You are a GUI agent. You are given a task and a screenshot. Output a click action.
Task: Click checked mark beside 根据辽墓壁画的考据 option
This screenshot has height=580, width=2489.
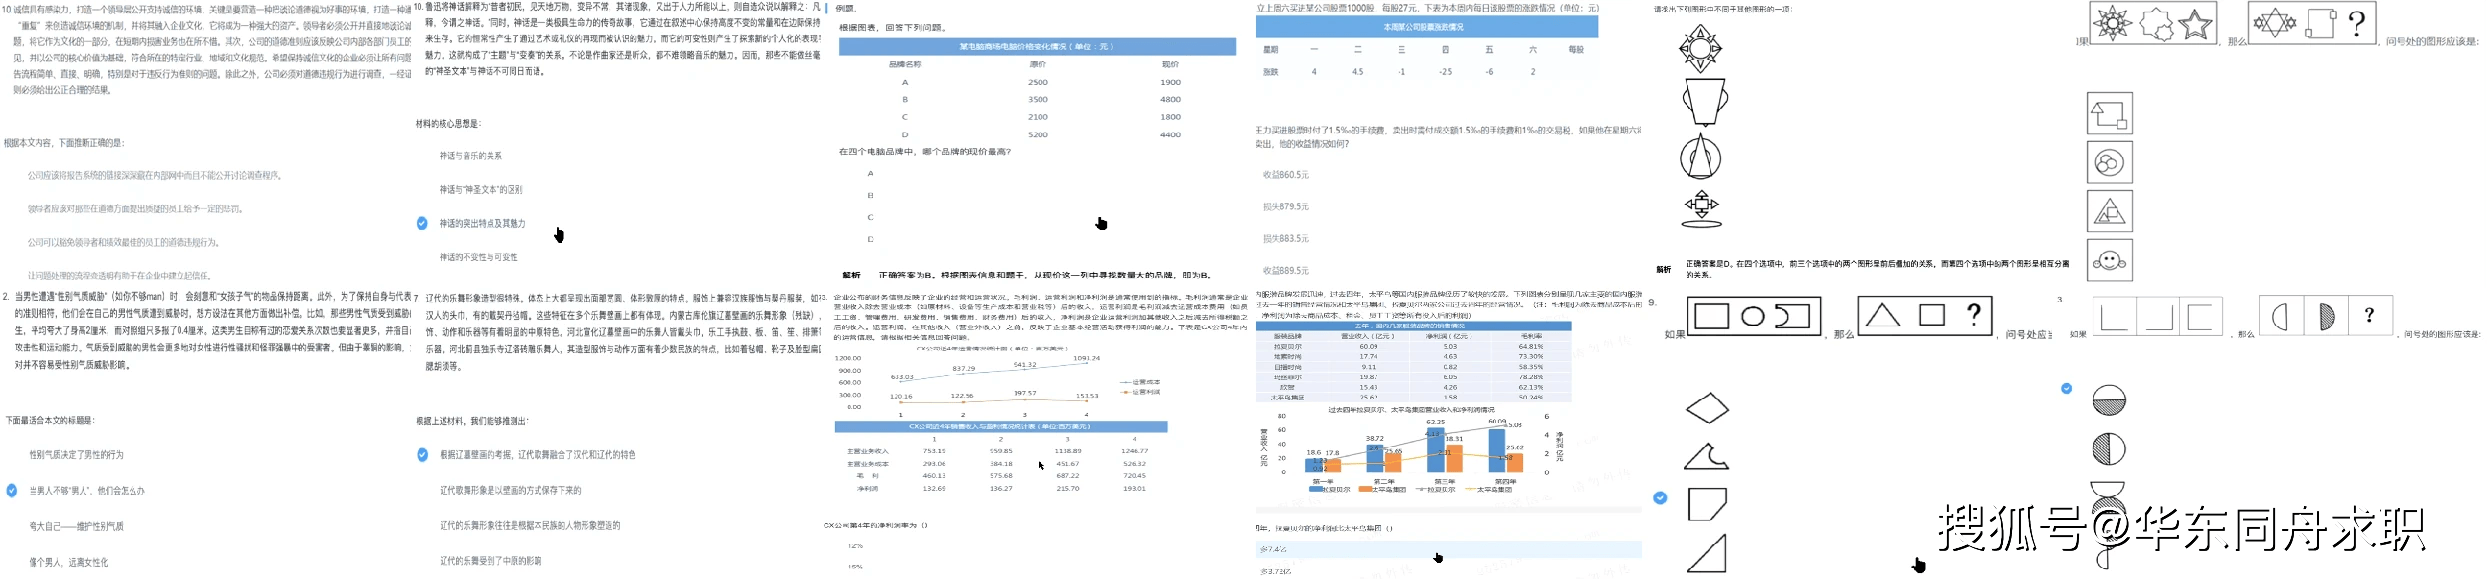coord(423,454)
